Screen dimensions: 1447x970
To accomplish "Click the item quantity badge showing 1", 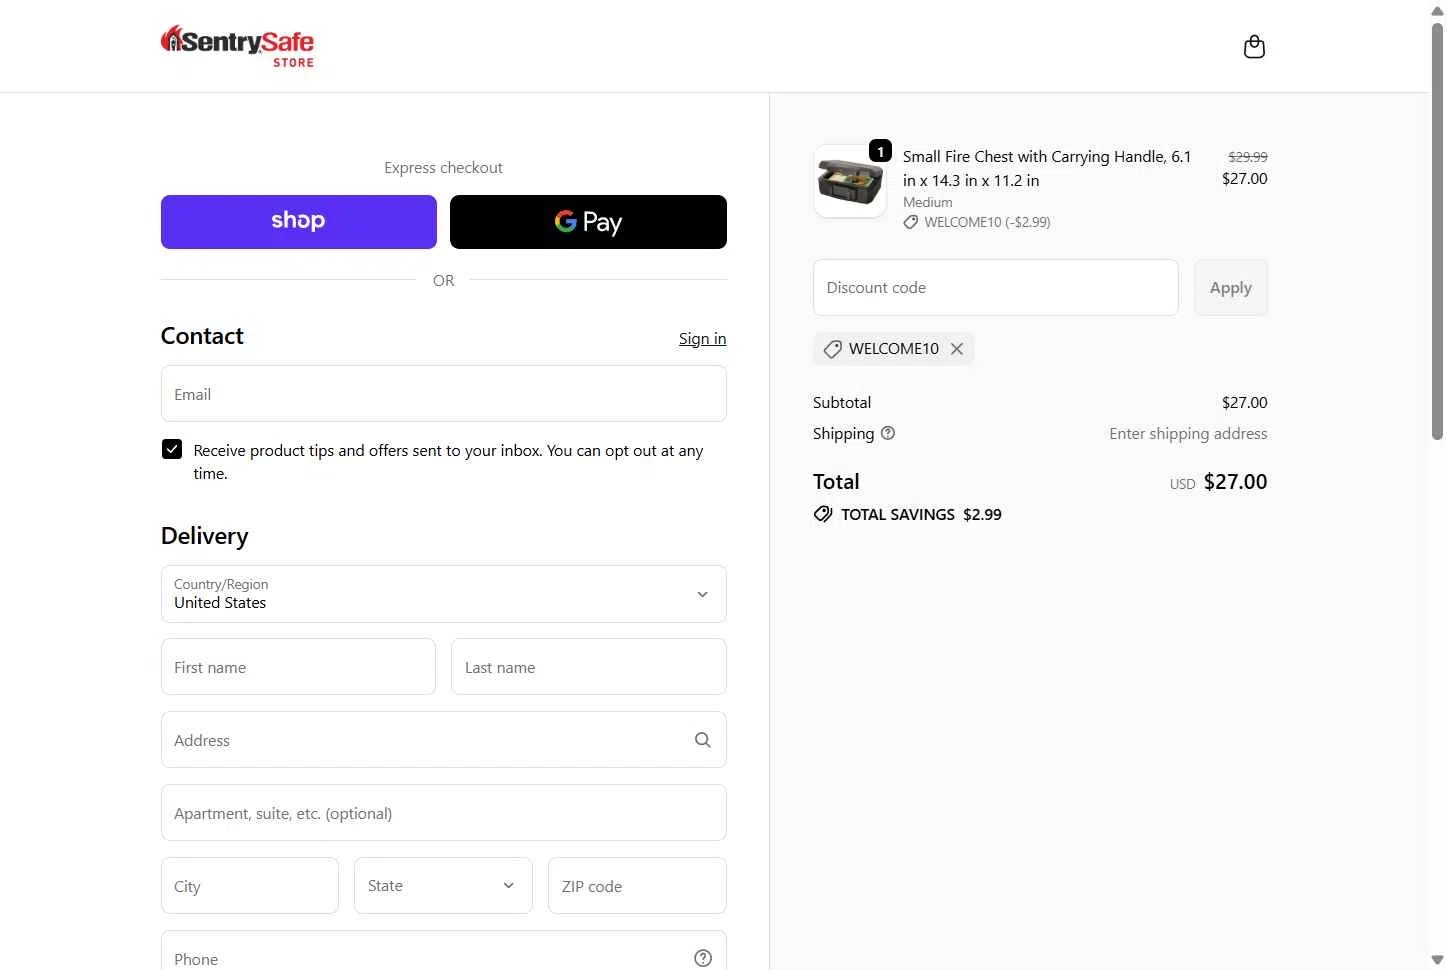I will point(880,151).
